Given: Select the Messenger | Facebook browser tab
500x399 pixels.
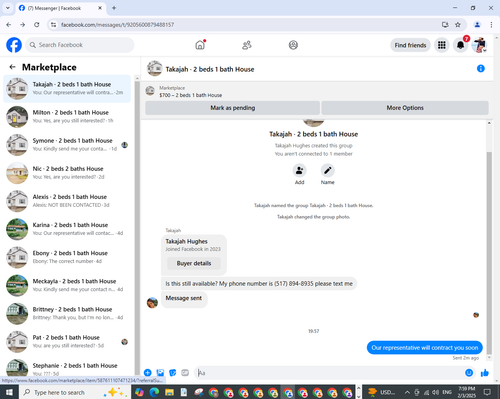Looking at the screenshot, I should [x=61, y=8].
